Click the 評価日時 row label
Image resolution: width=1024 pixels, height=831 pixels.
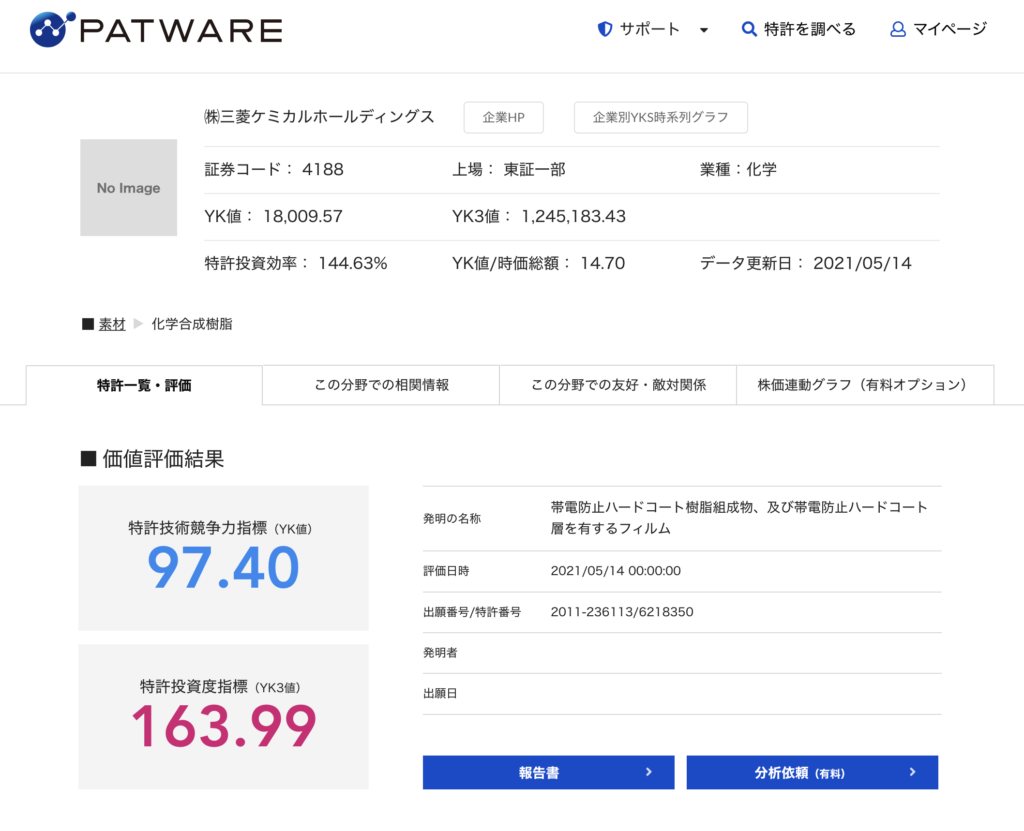(x=446, y=571)
